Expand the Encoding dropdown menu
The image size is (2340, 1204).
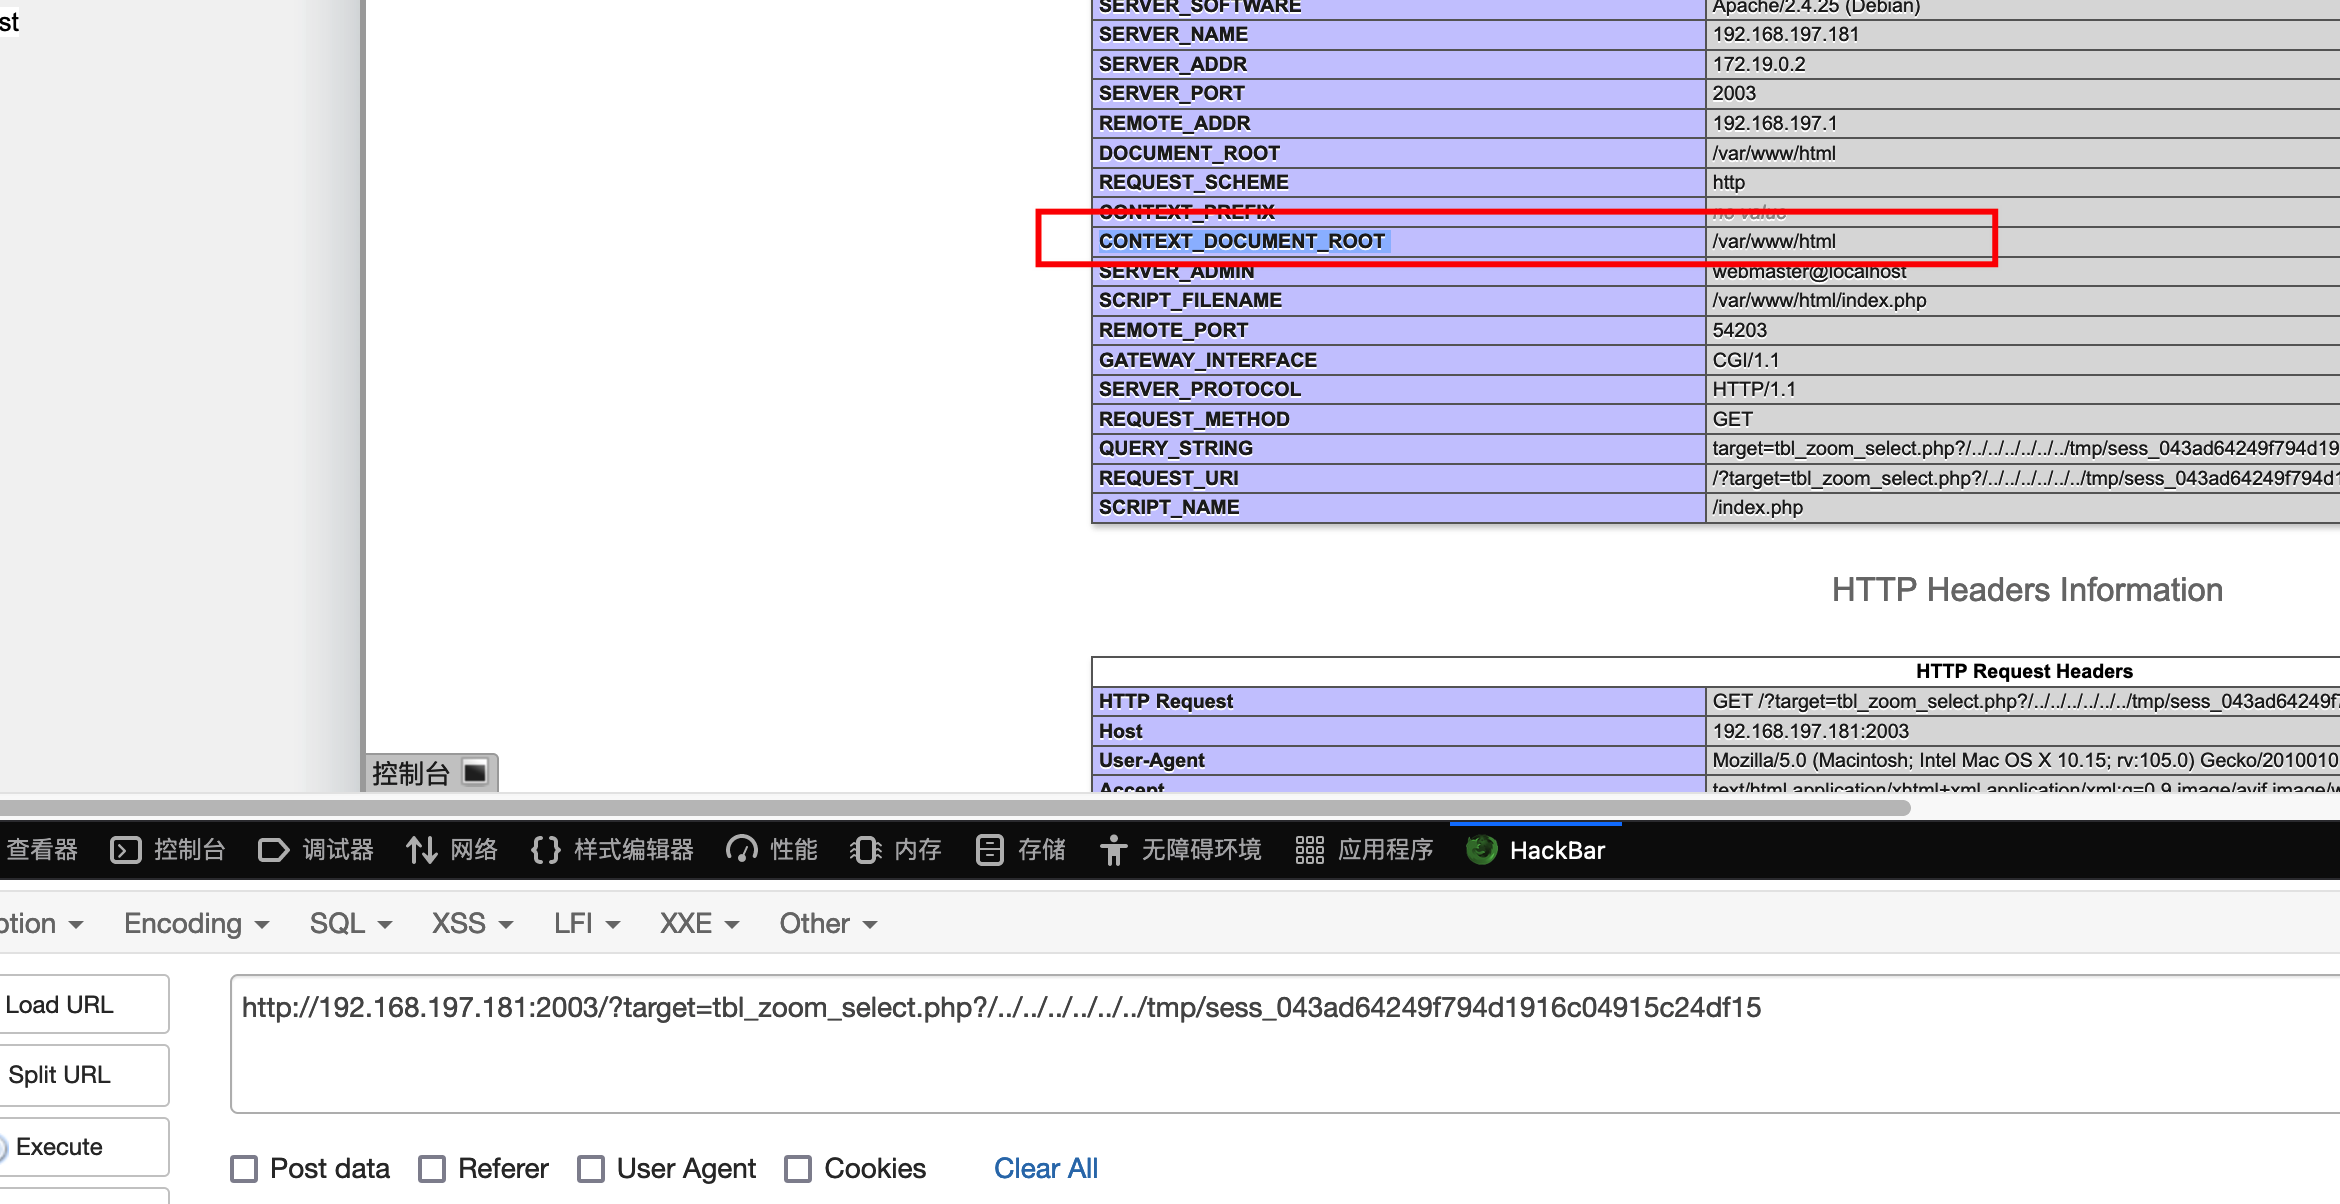click(197, 923)
